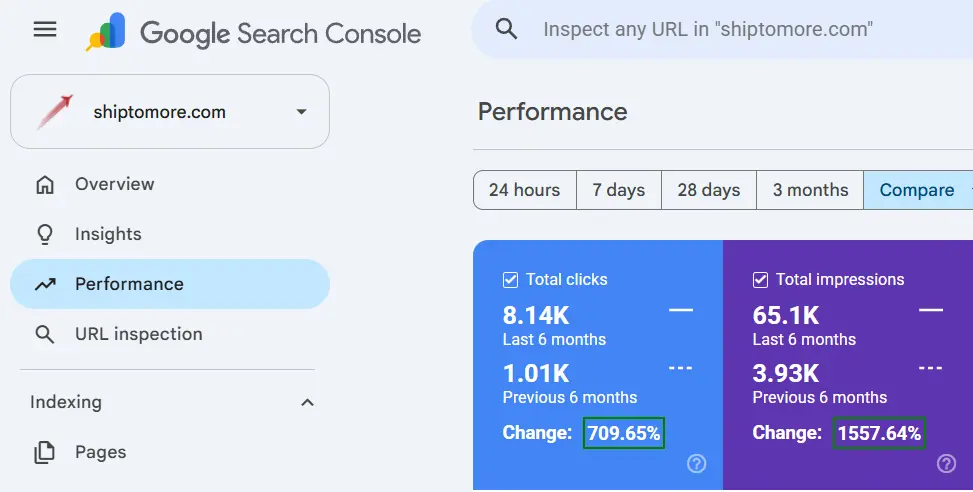Go to Overview in the sidebar
This screenshot has height=492, width=973.
click(170, 184)
